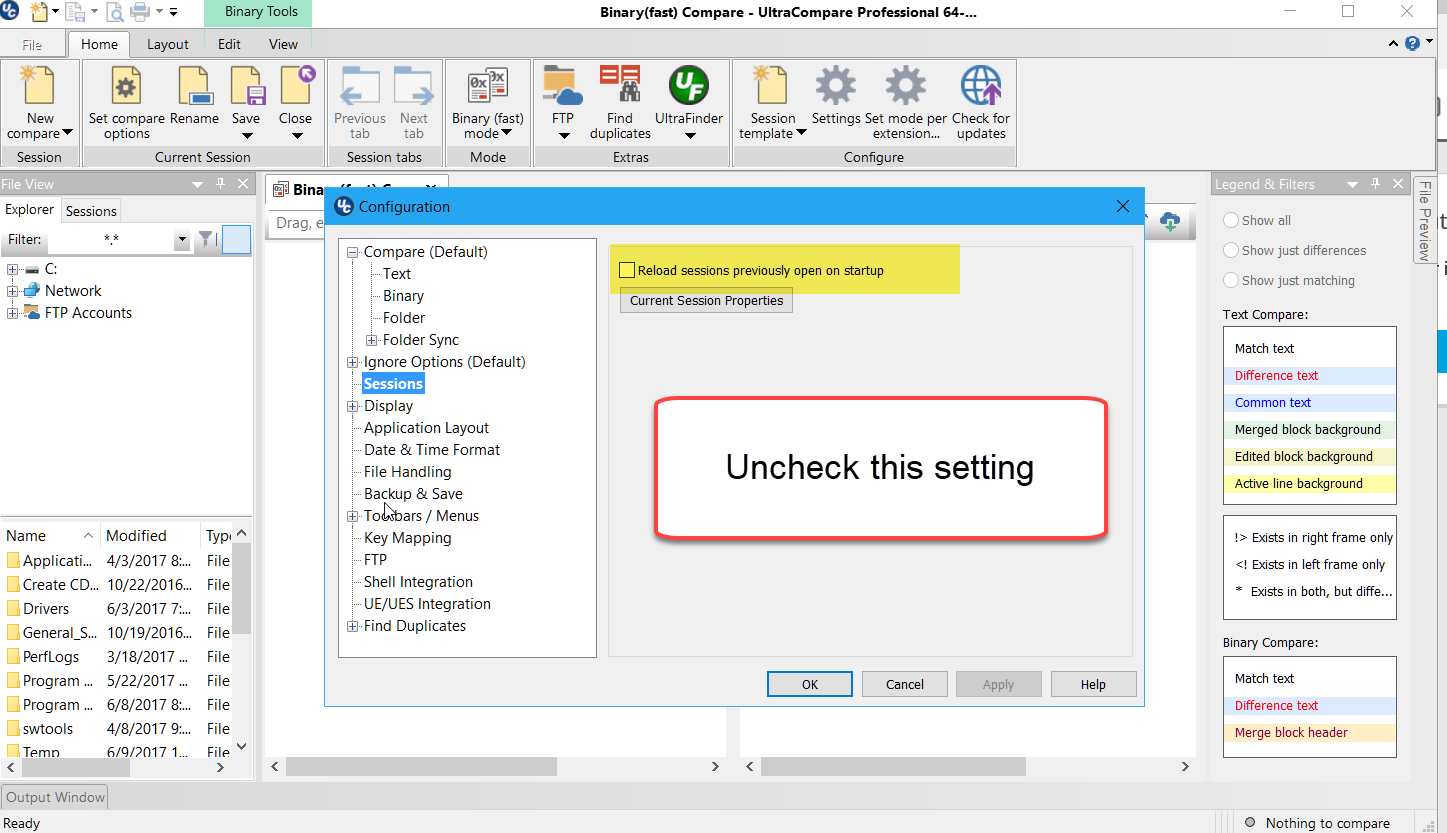Click the print icon in quick access toolbar
Viewport: 1447px width, 833px height.
(x=140, y=12)
